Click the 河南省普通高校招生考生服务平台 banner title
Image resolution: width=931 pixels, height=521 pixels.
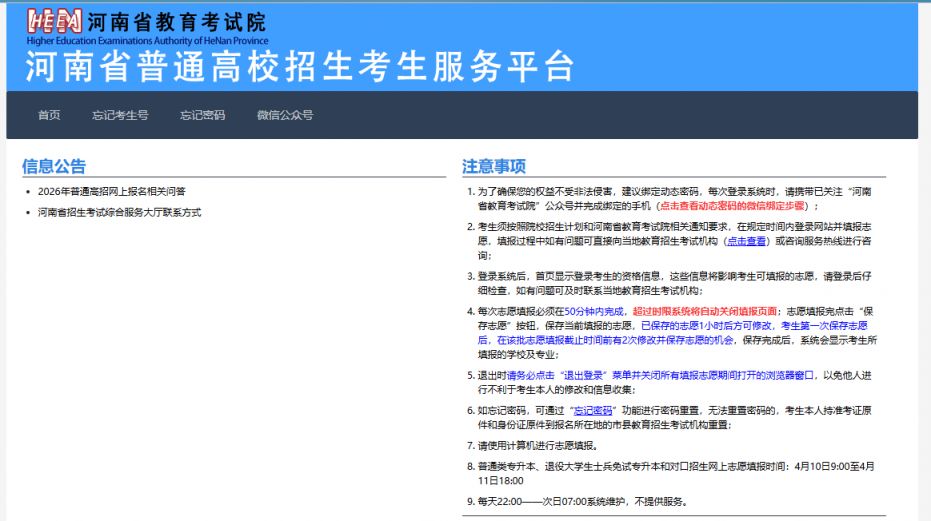coord(300,66)
